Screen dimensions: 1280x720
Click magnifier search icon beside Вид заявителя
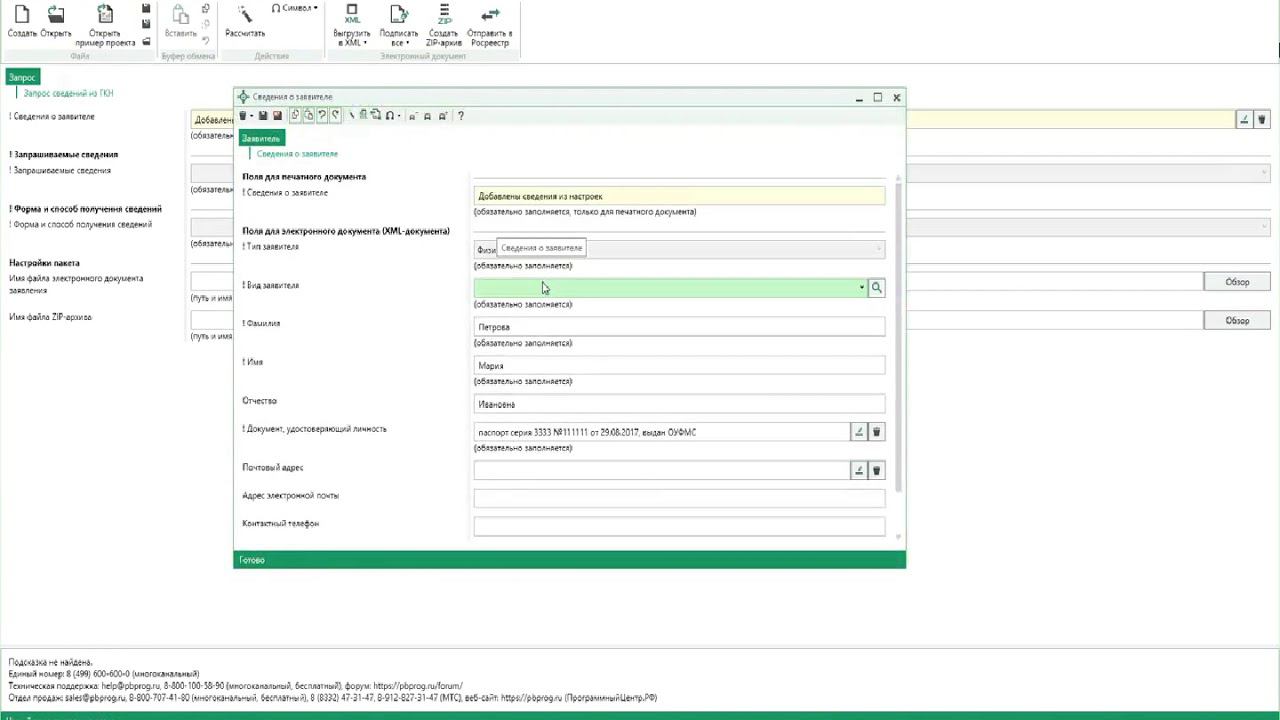[x=876, y=288]
